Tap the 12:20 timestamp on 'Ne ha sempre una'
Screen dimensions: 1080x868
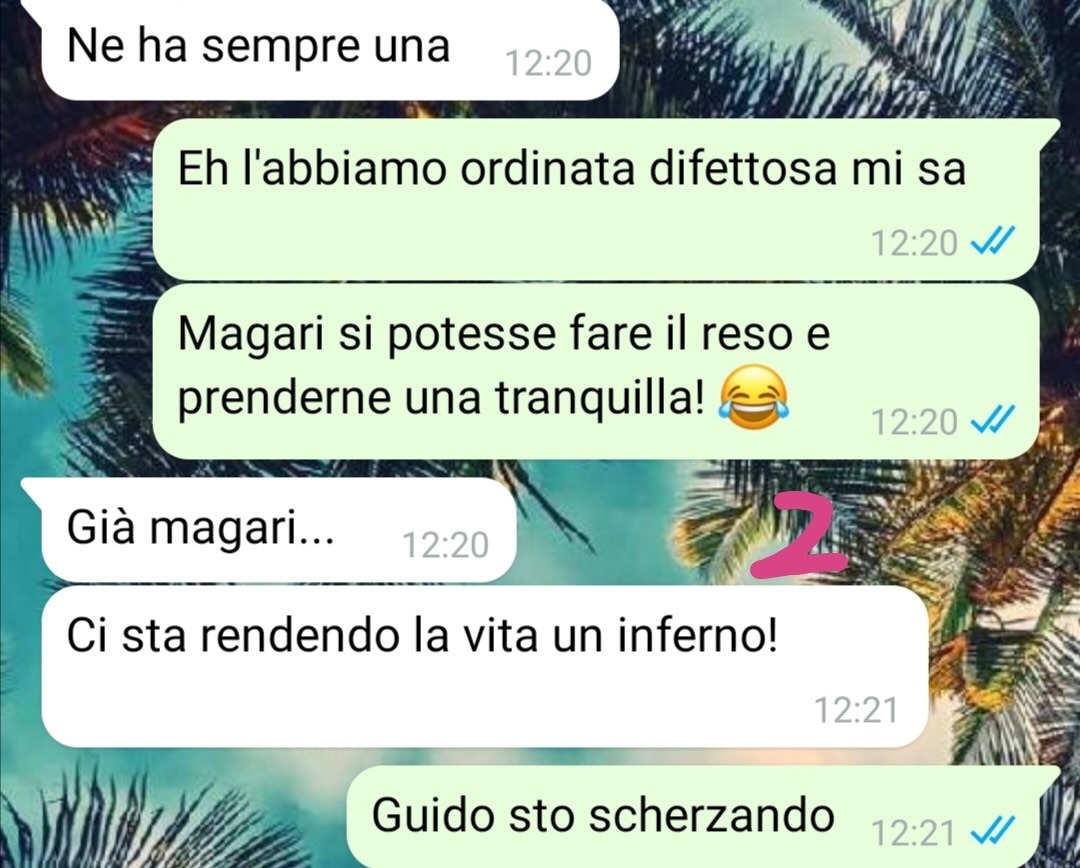548,63
